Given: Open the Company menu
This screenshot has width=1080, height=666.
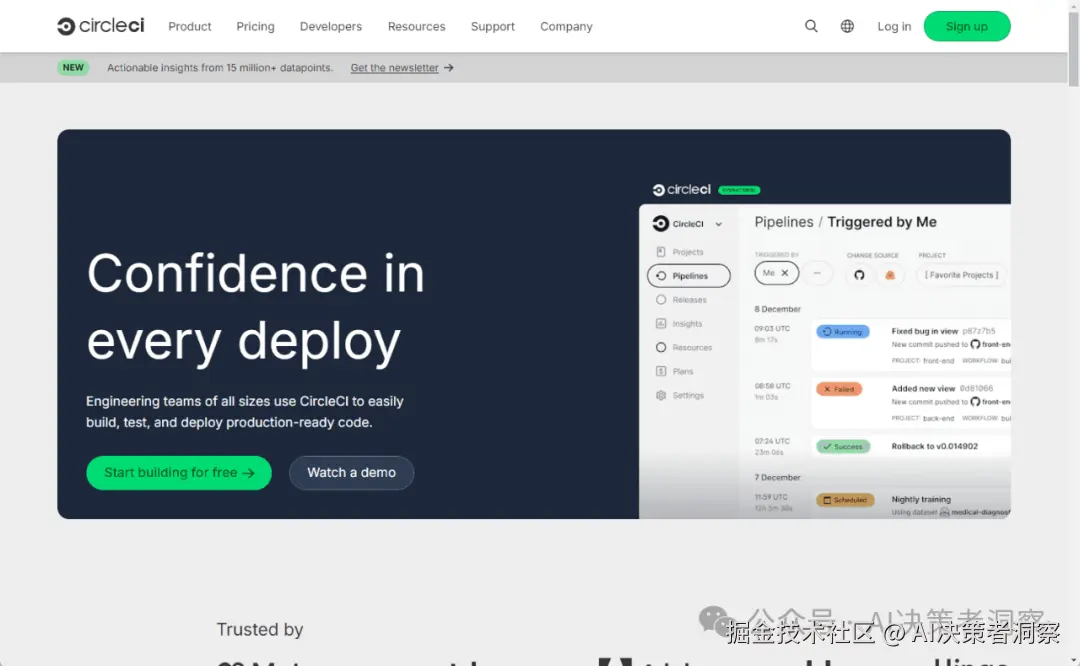Looking at the screenshot, I should click(x=566, y=26).
